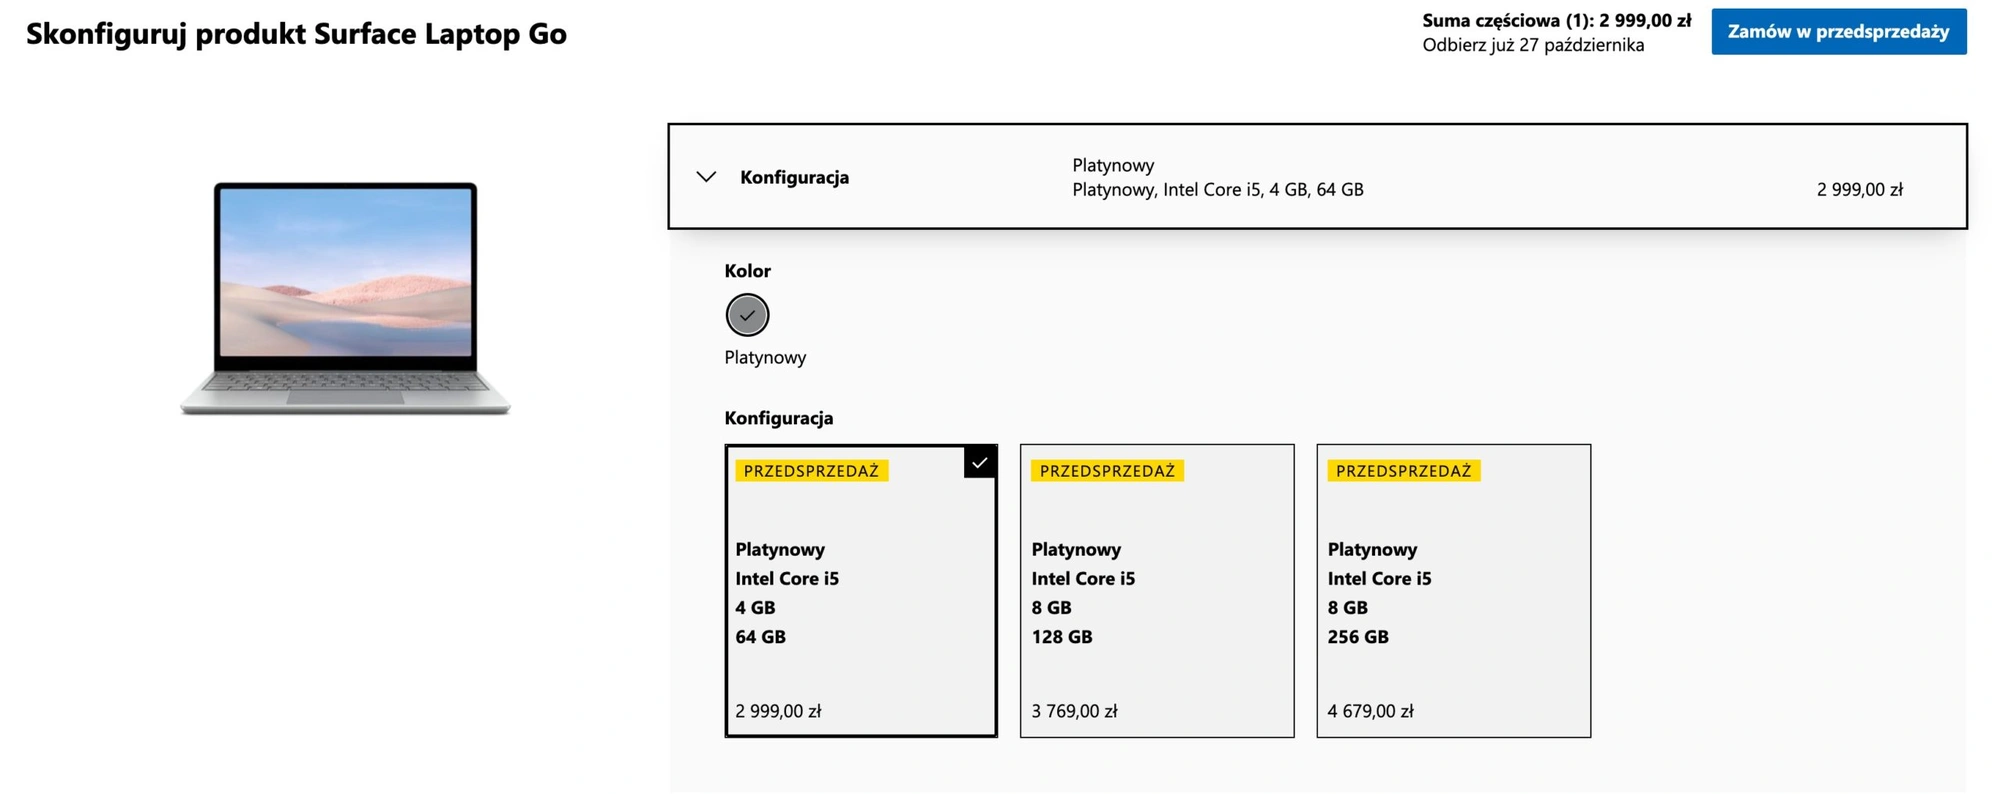Choose the 4 GB 64 GB configuration
The width and height of the screenshot is (2000, 794).
click(x=861, y=591)
